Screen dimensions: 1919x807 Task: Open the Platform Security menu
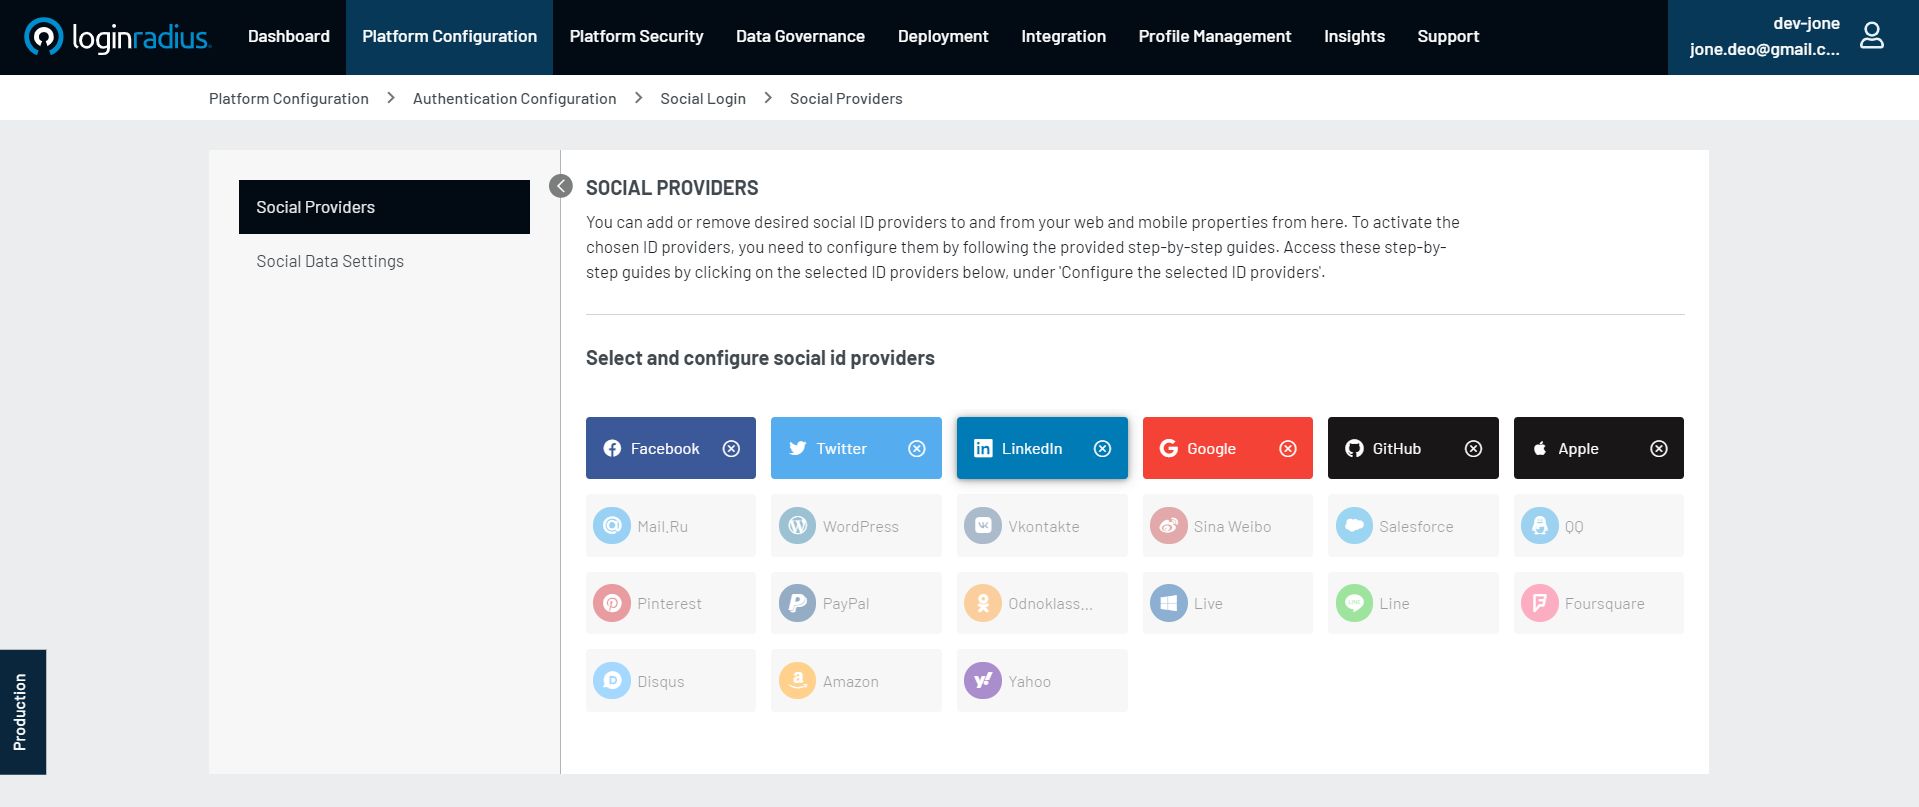coord(636,37)
